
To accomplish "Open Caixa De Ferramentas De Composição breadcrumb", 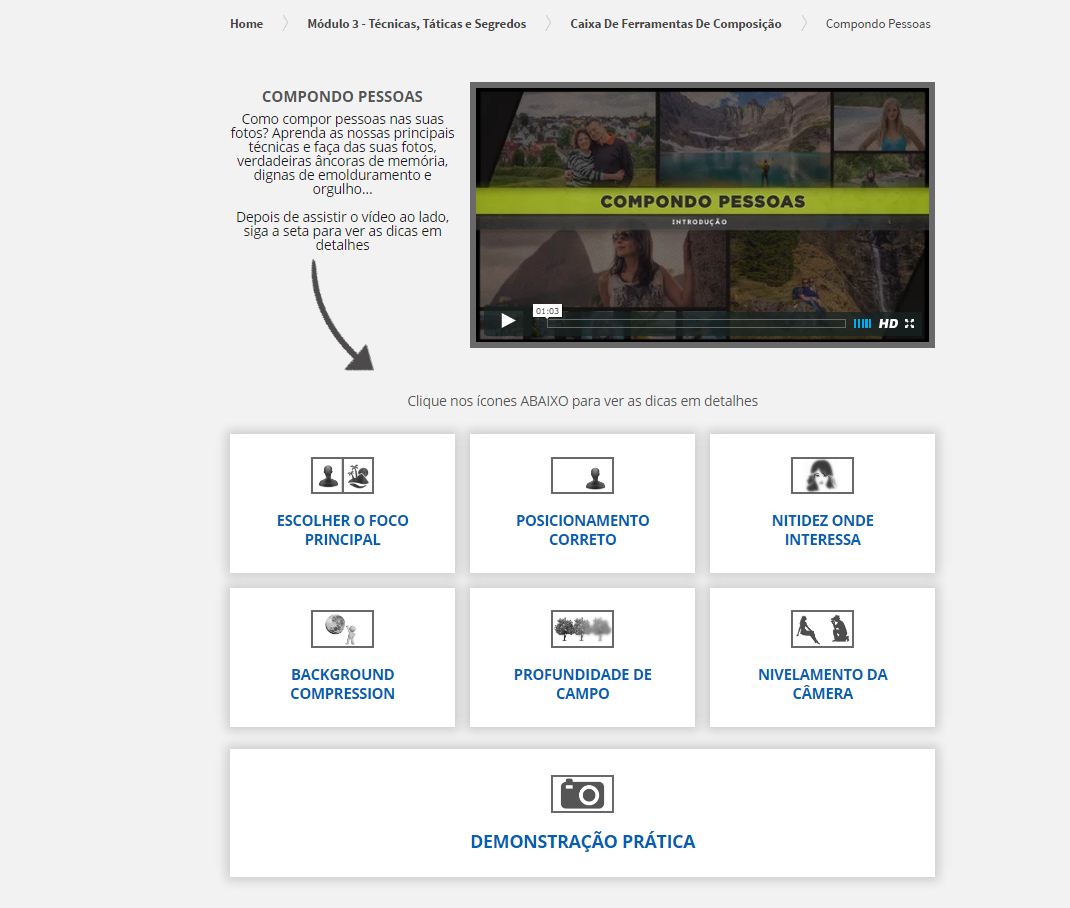I will [676, 24].
